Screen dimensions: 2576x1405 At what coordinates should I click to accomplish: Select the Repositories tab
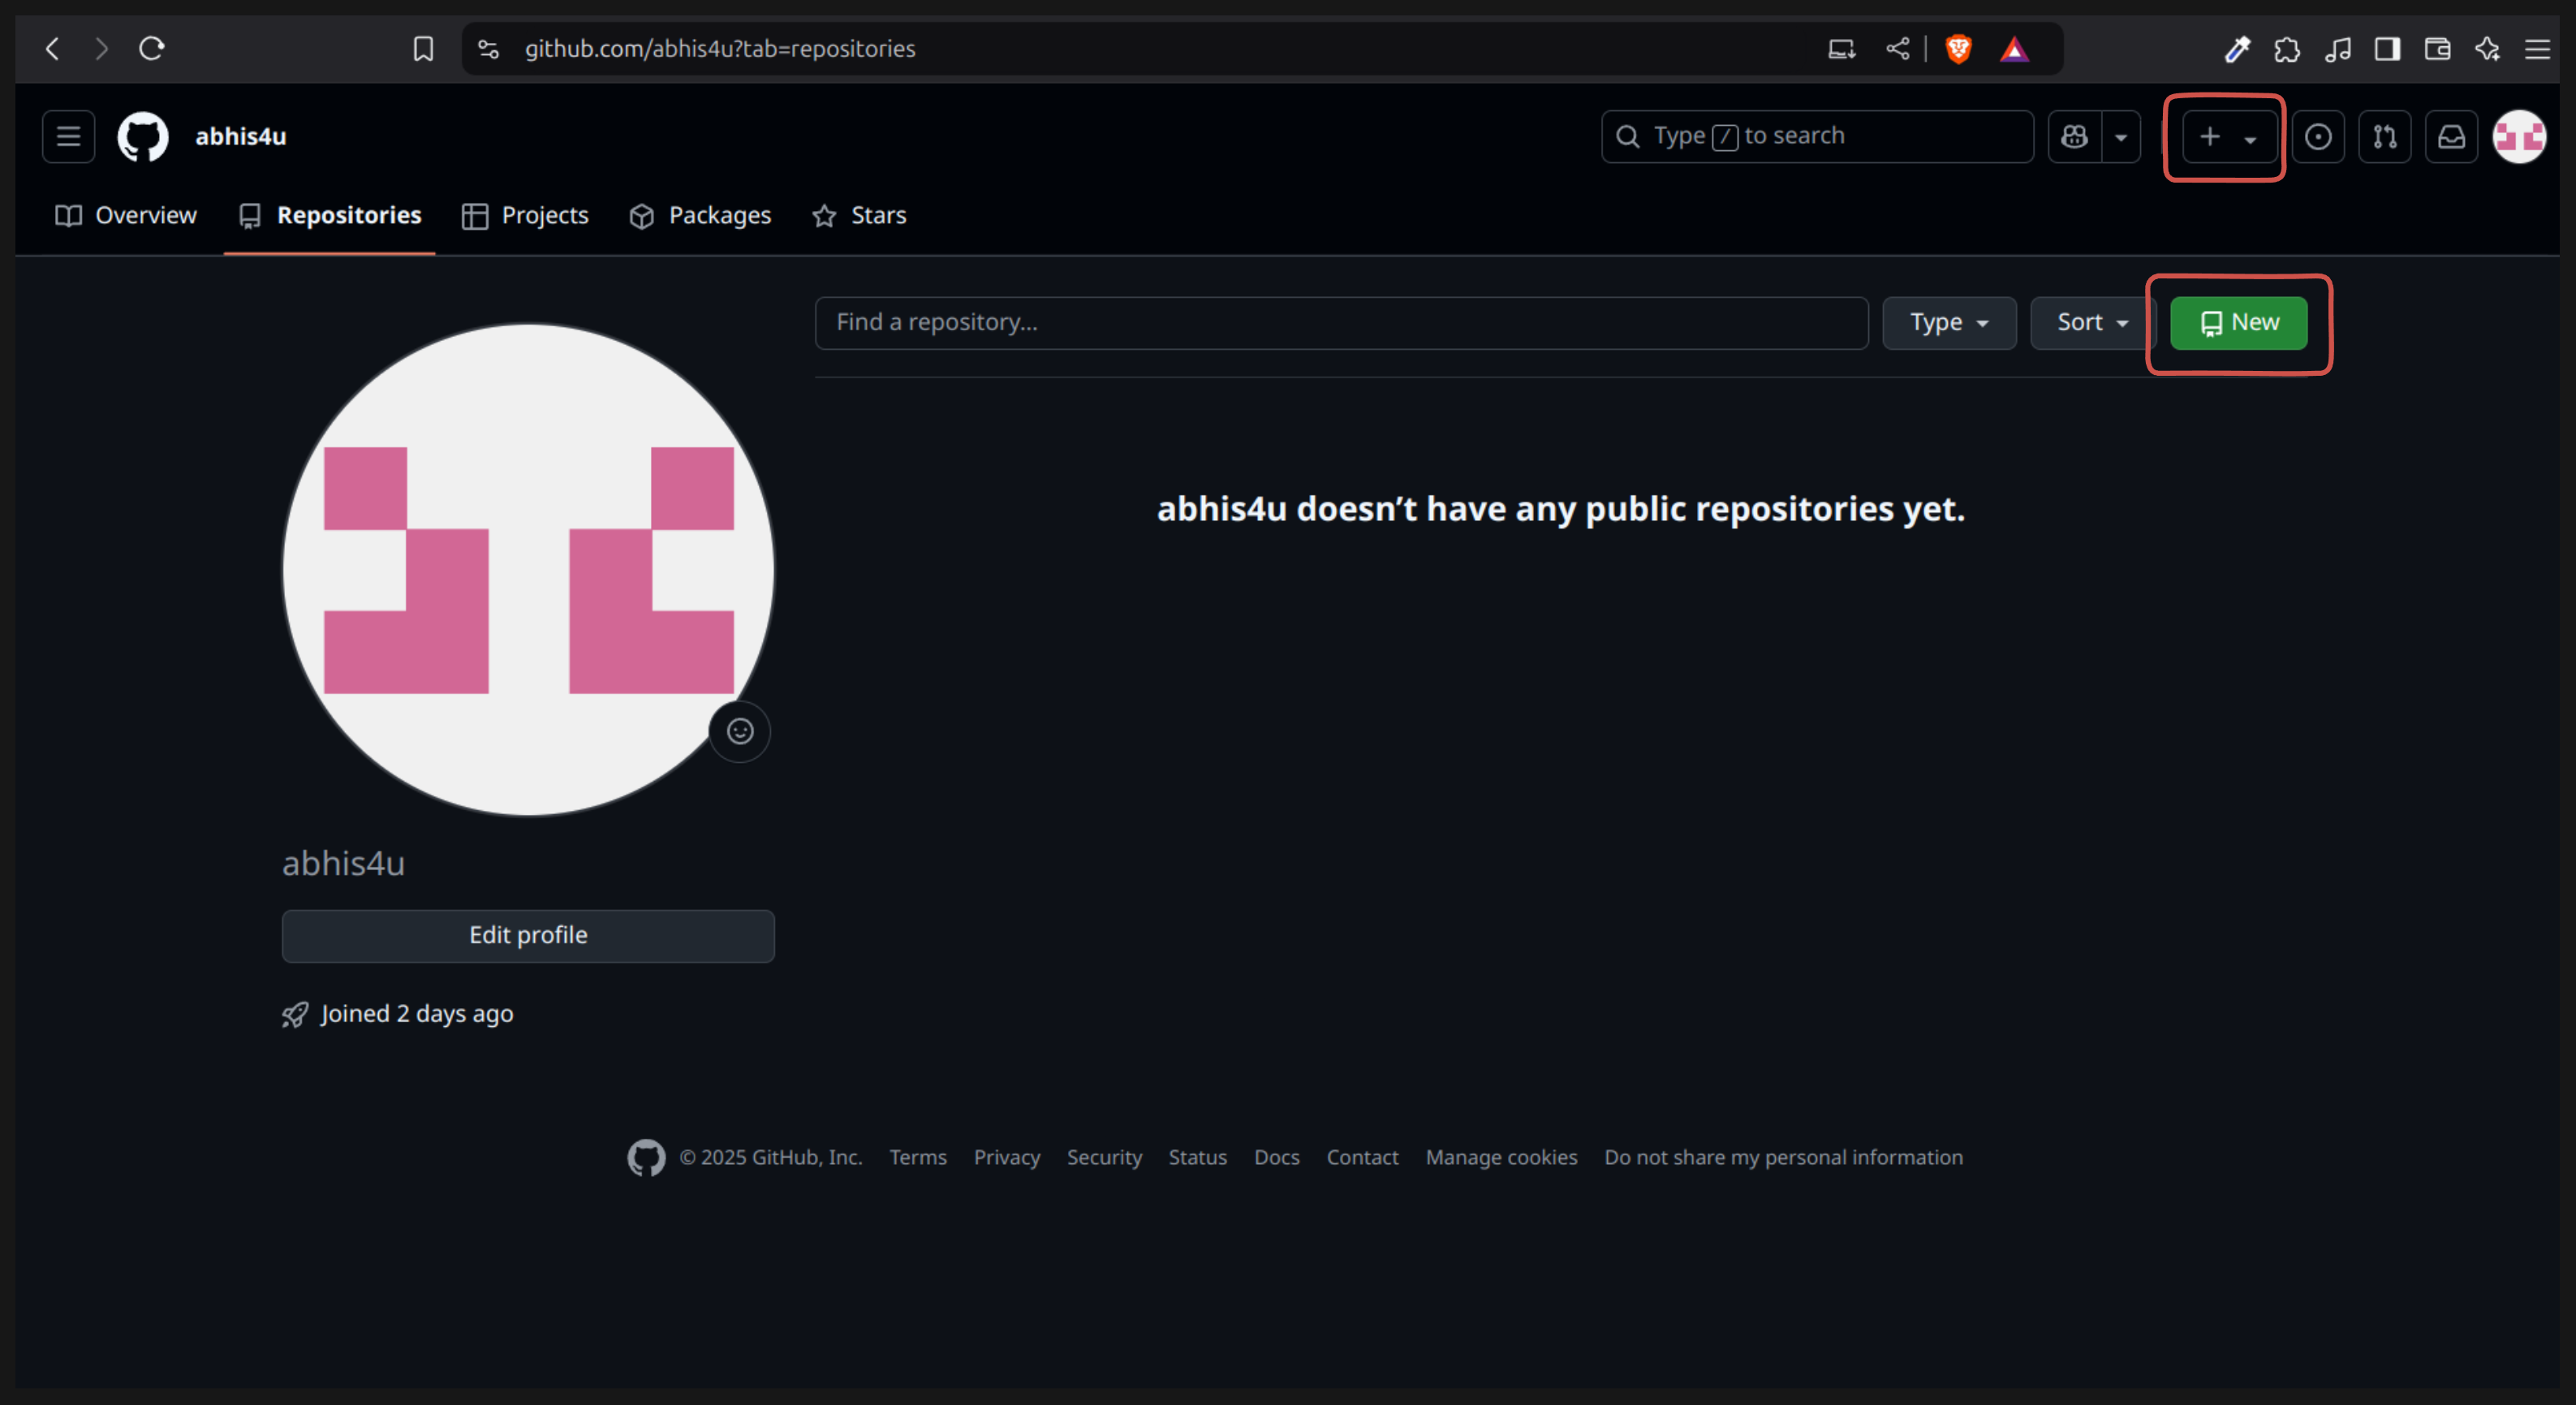pyautogui.click(x=330, y=215)
